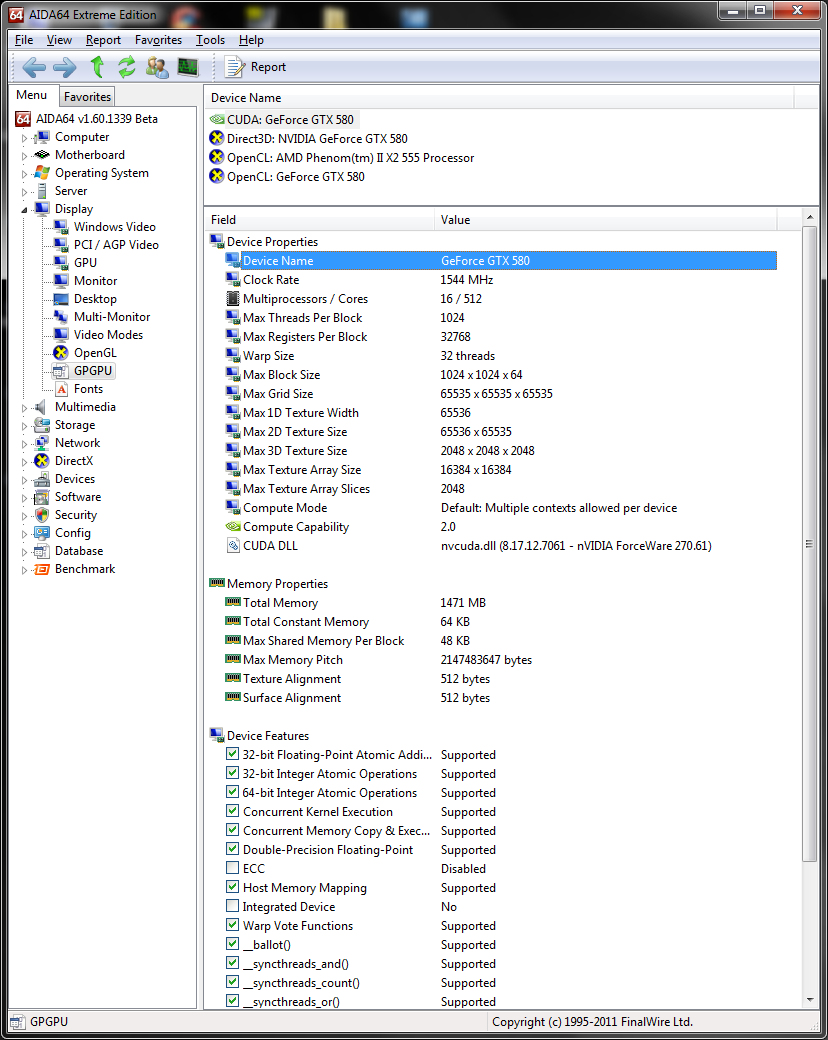Click the Network icon in the tree
The height and width of the screenshot is (1040, 828).
pos(42,442)
